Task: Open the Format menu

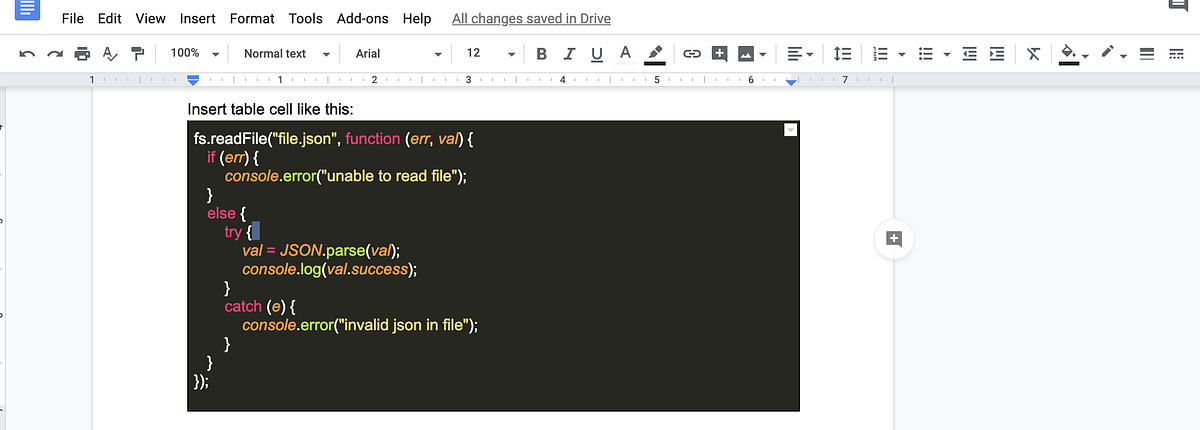Action: coord(252,18)
